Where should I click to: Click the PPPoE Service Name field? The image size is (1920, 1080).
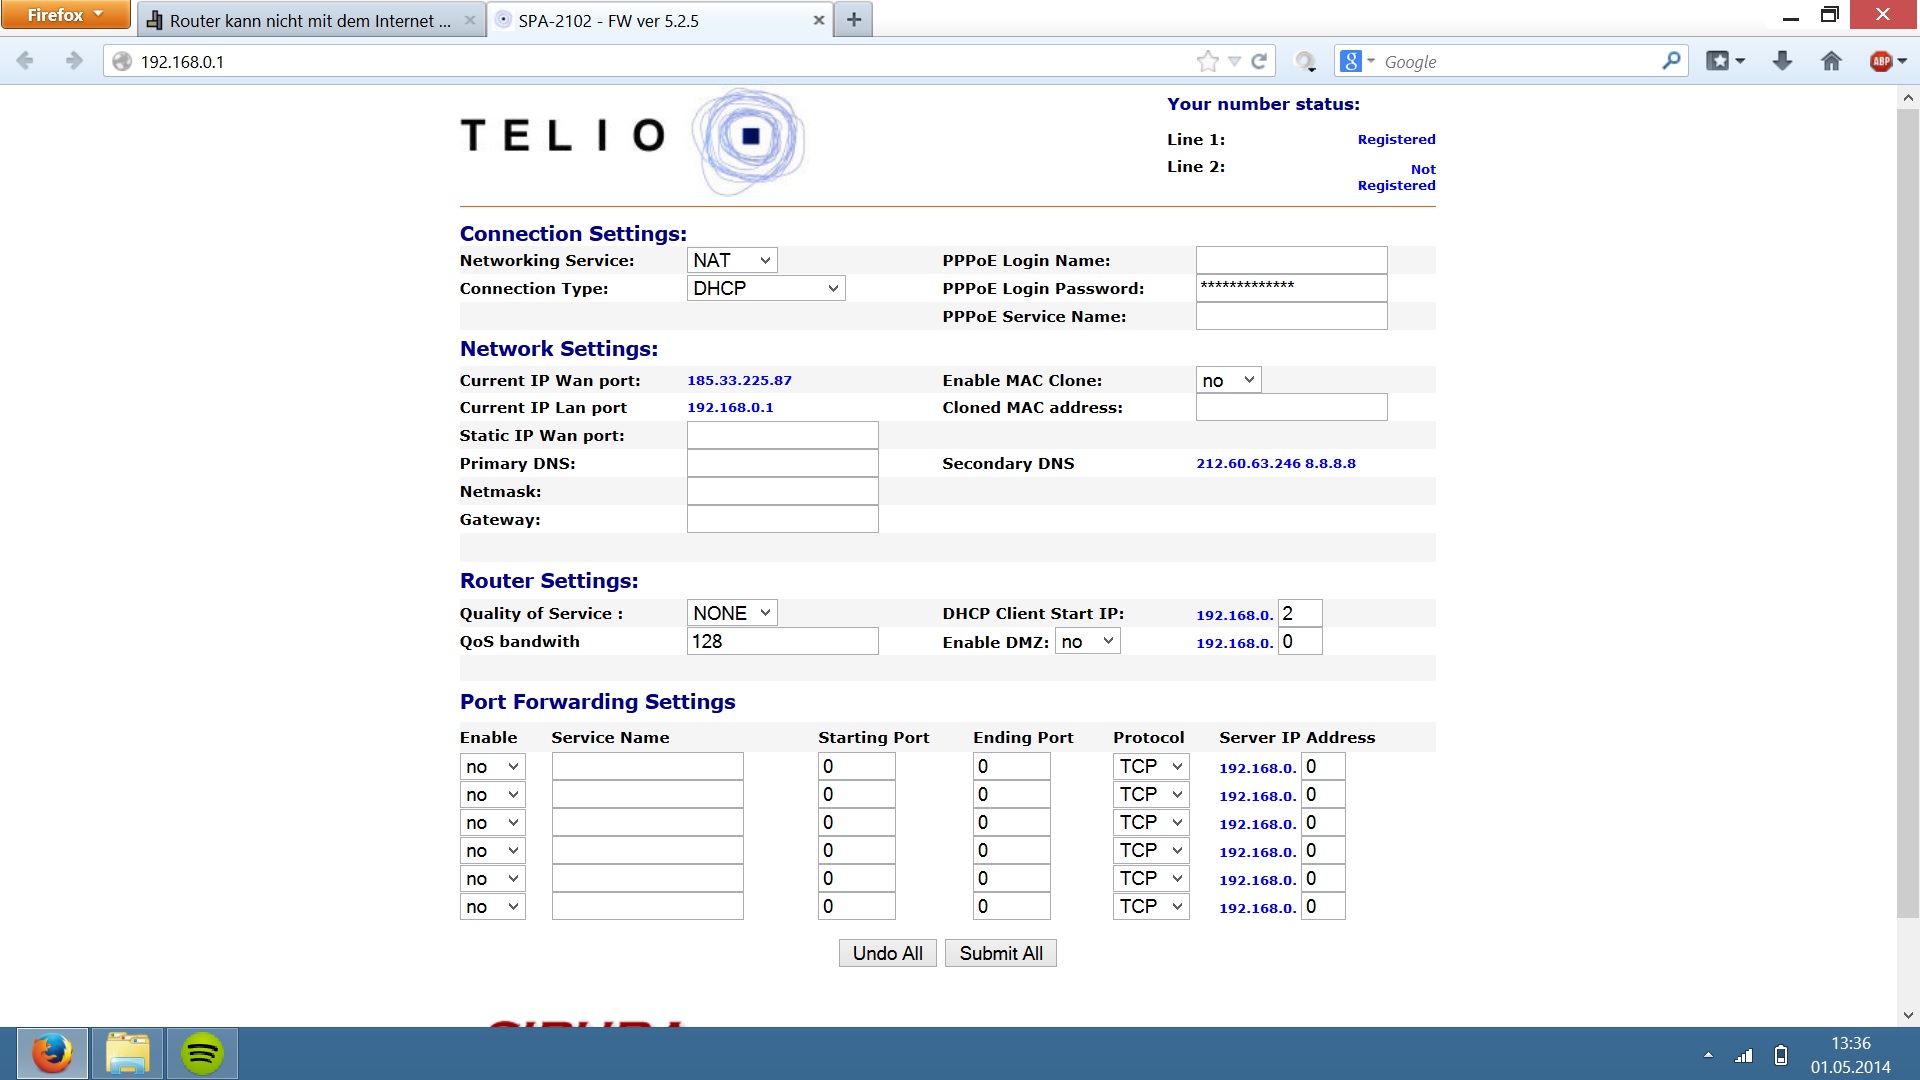pyautogui.click(x=1292, y=316)
